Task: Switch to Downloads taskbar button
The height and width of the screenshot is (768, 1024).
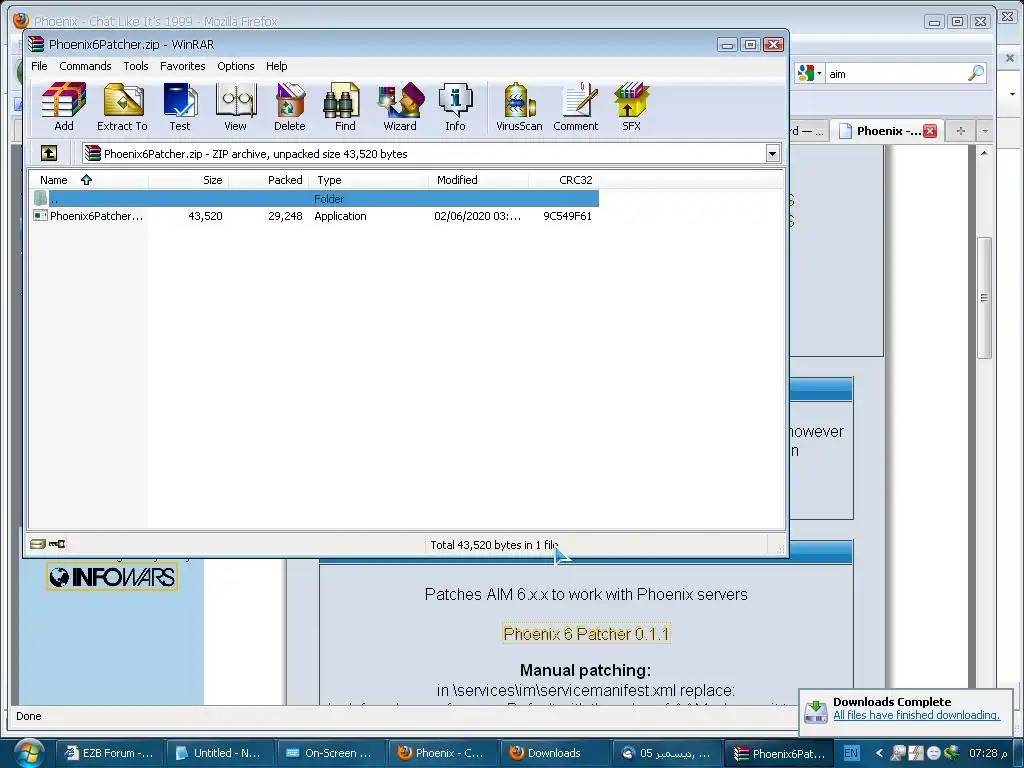Action: click(554, 753)
